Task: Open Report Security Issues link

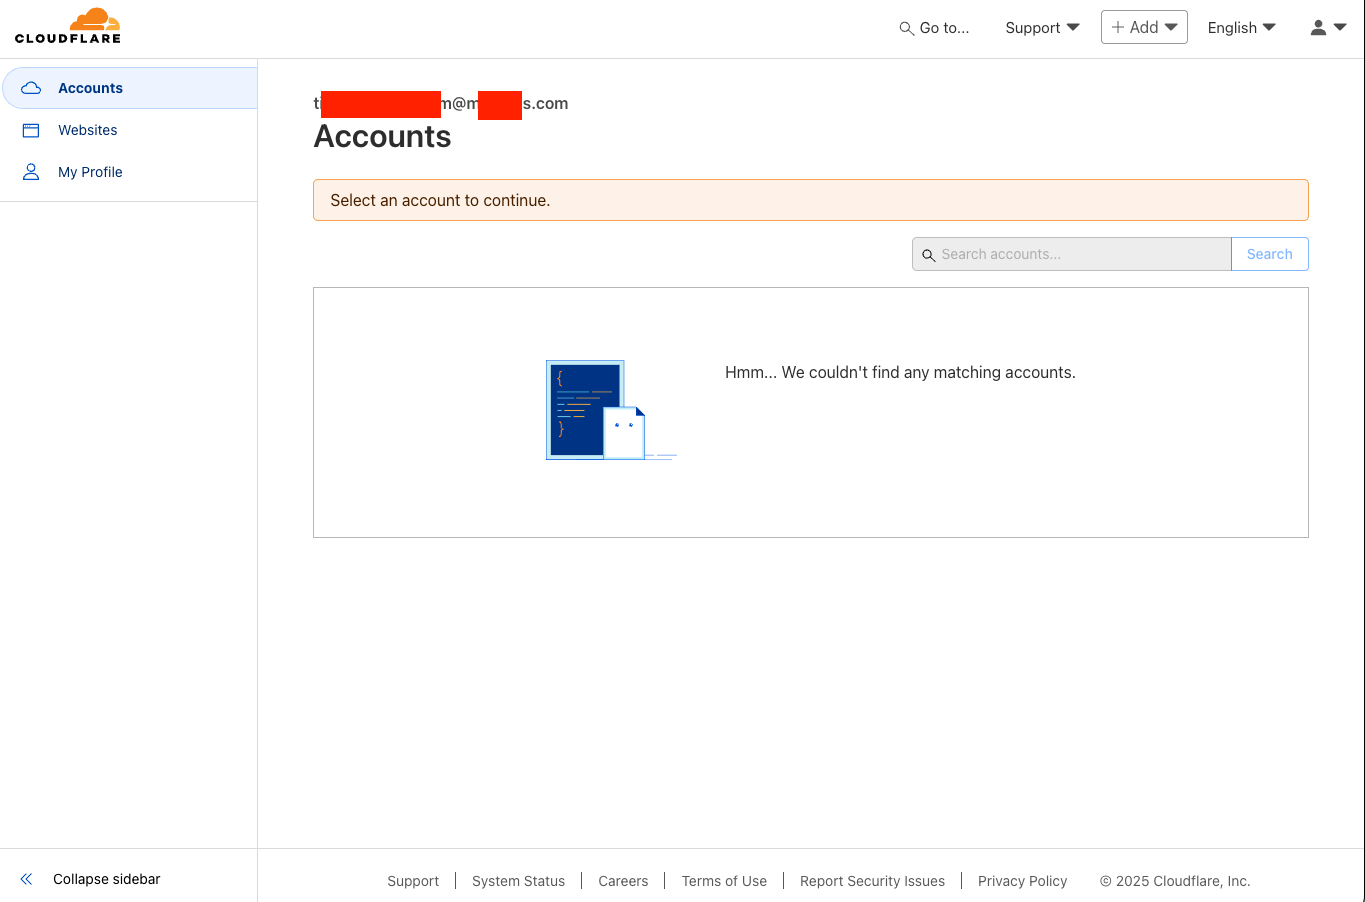Action: pyautogui.click(x=872, y=881)
